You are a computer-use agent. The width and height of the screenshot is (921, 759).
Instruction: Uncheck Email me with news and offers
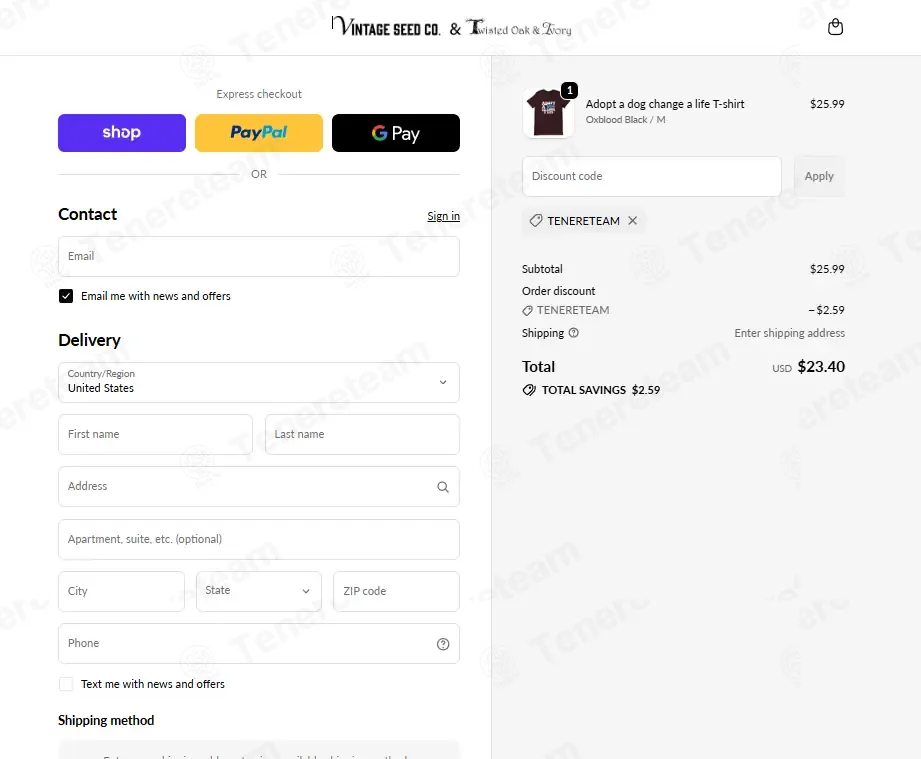pyautogui.click(x=66, y=296)
